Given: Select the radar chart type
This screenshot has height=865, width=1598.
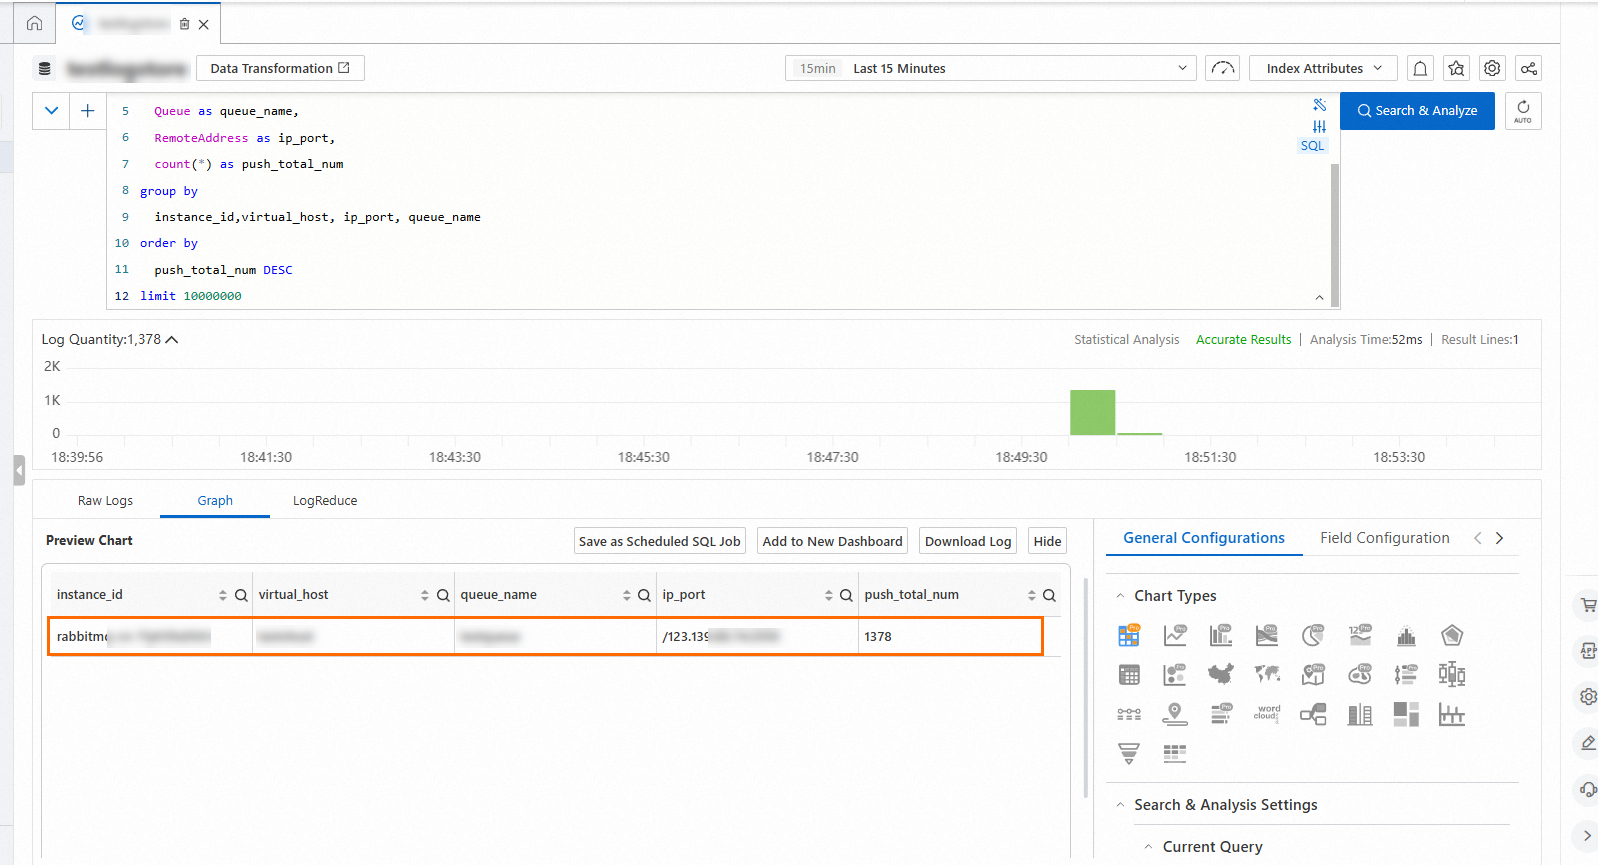Looking at the screenshot, I should coord(1452,635).
